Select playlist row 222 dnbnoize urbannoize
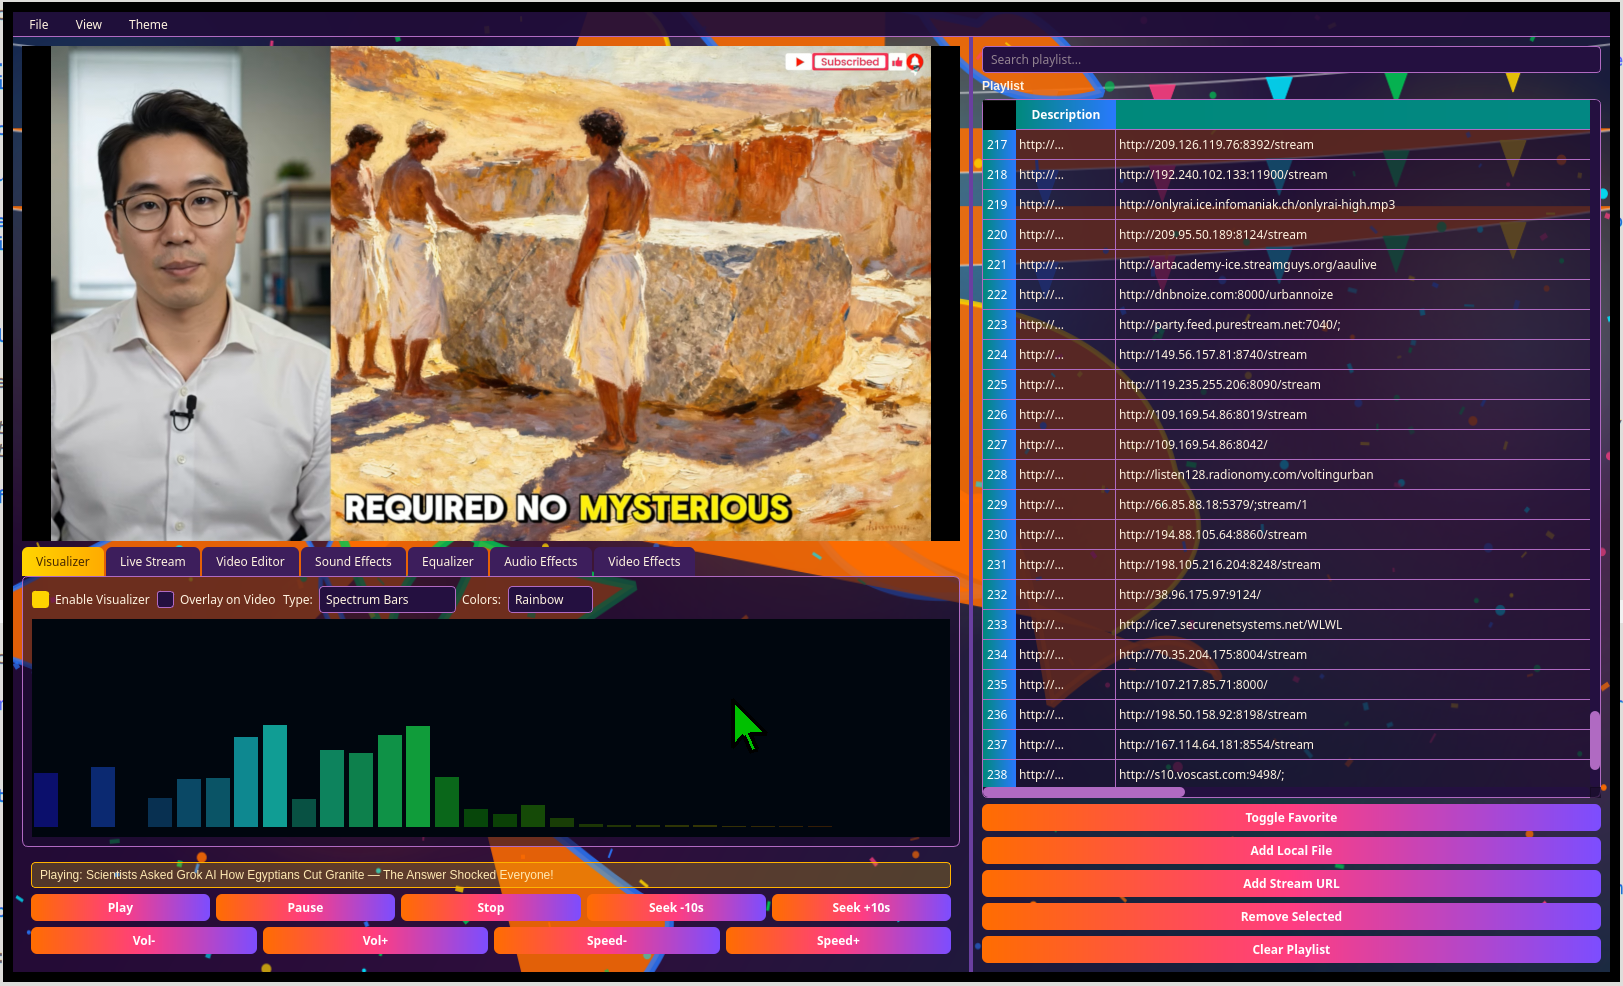The image size is (1623, 986). click(x=1287, y=295)
